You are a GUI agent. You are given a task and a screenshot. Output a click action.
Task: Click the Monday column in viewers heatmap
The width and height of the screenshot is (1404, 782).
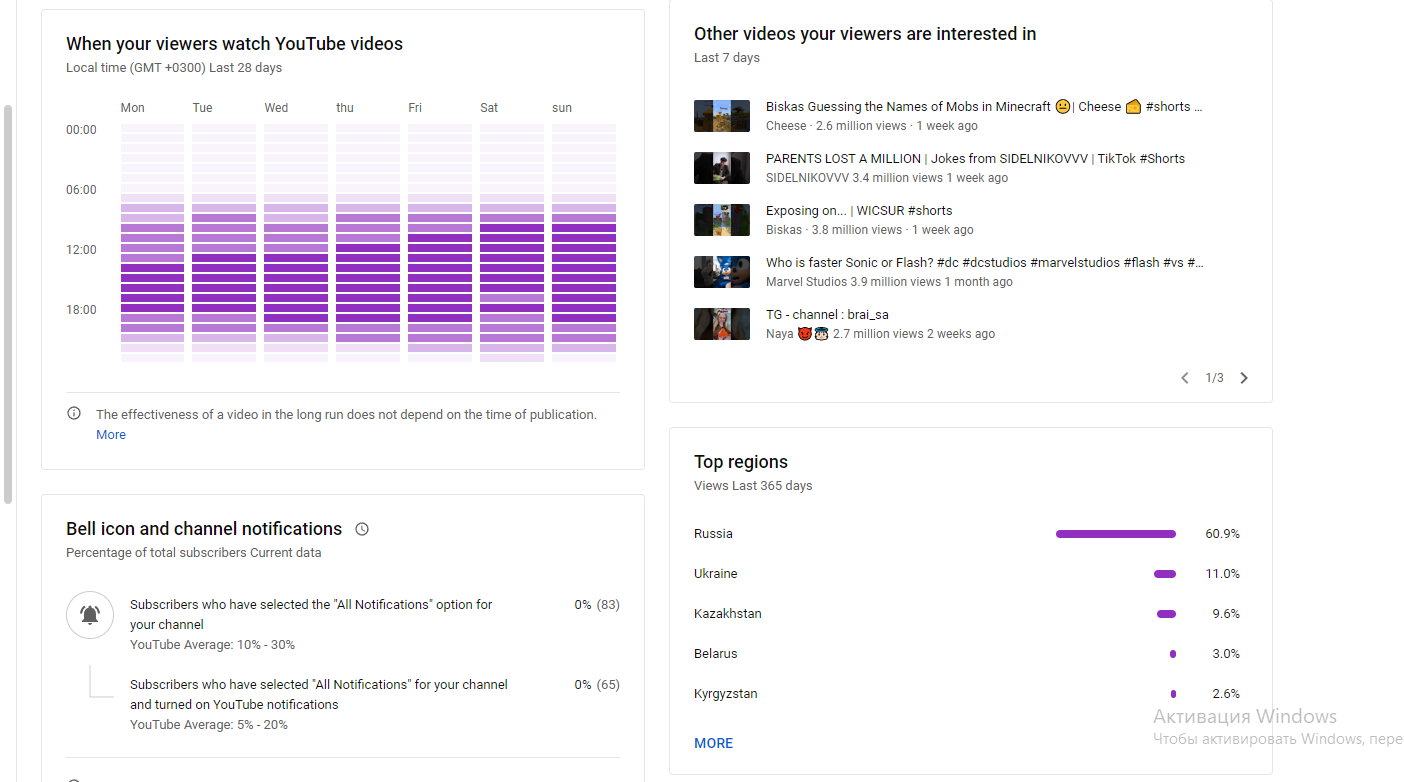pos(152,243)
